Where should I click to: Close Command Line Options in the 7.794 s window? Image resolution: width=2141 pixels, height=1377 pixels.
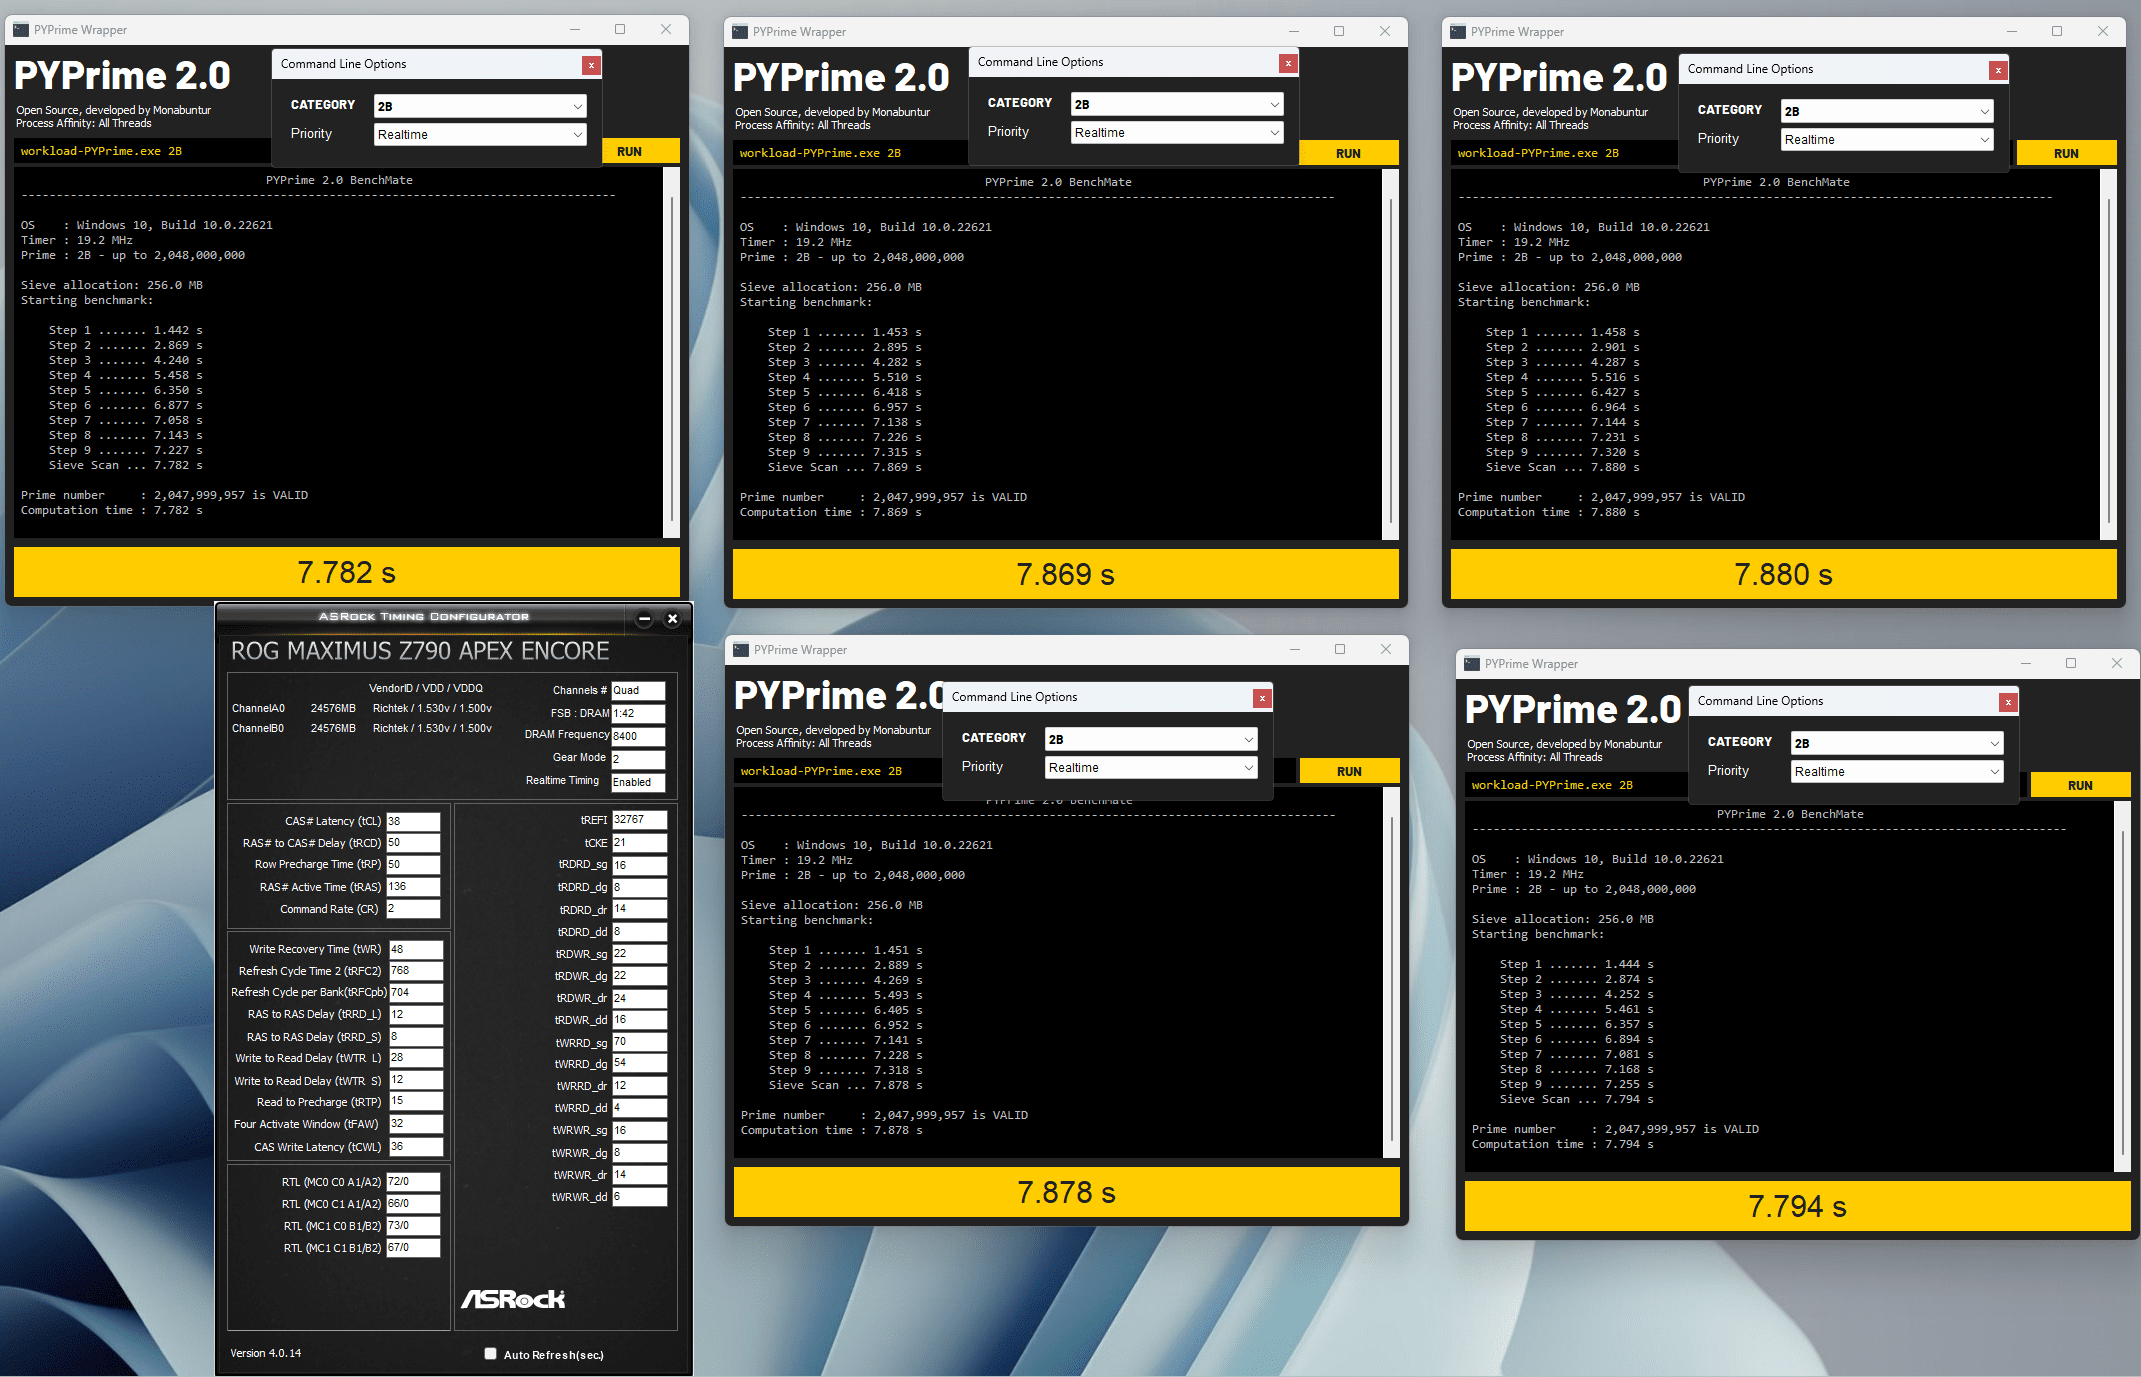2008,702
